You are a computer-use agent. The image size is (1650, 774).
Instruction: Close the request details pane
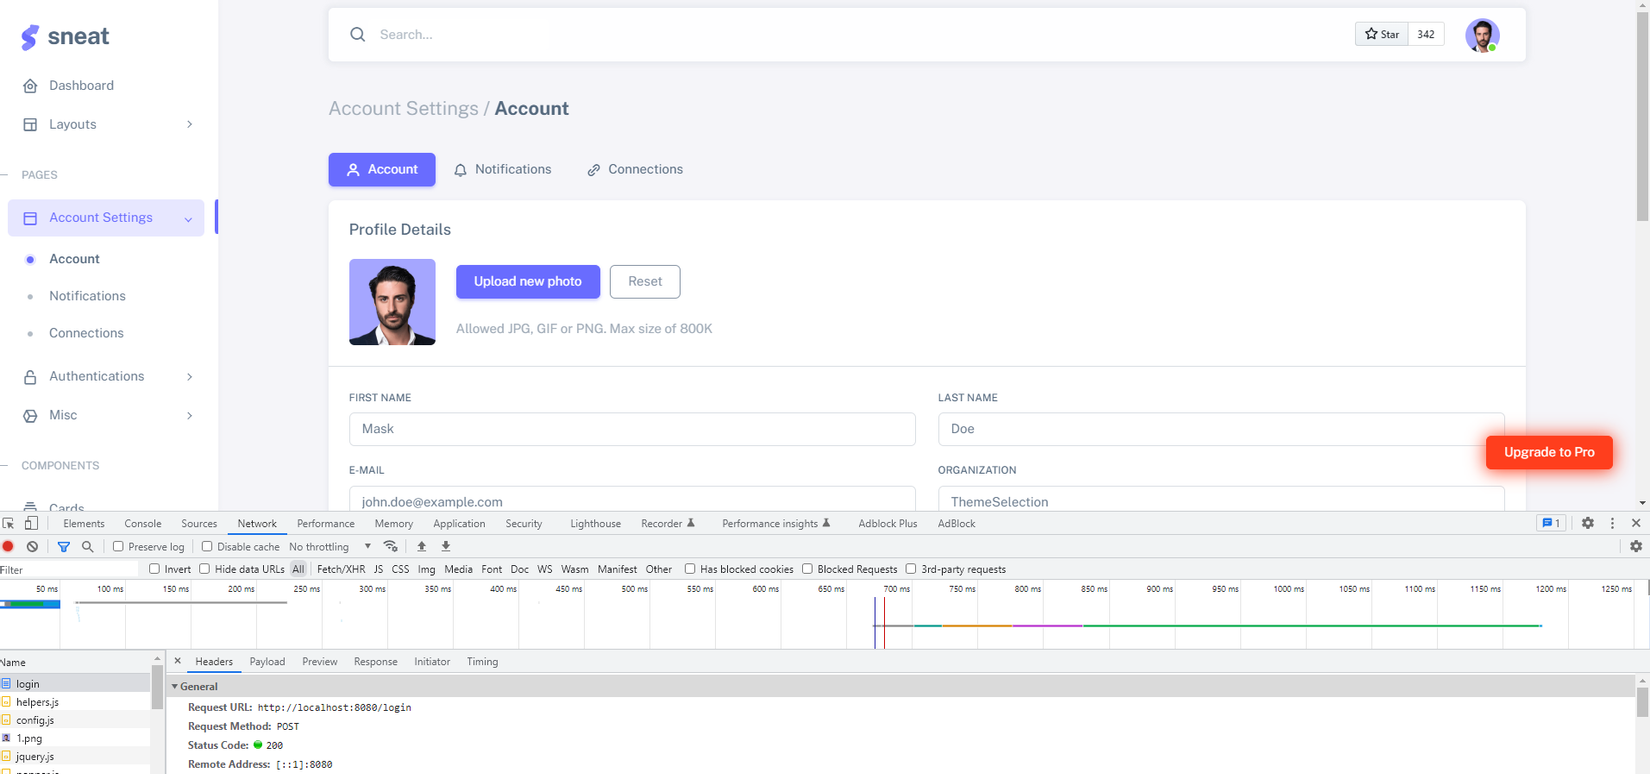click(177, 661)
